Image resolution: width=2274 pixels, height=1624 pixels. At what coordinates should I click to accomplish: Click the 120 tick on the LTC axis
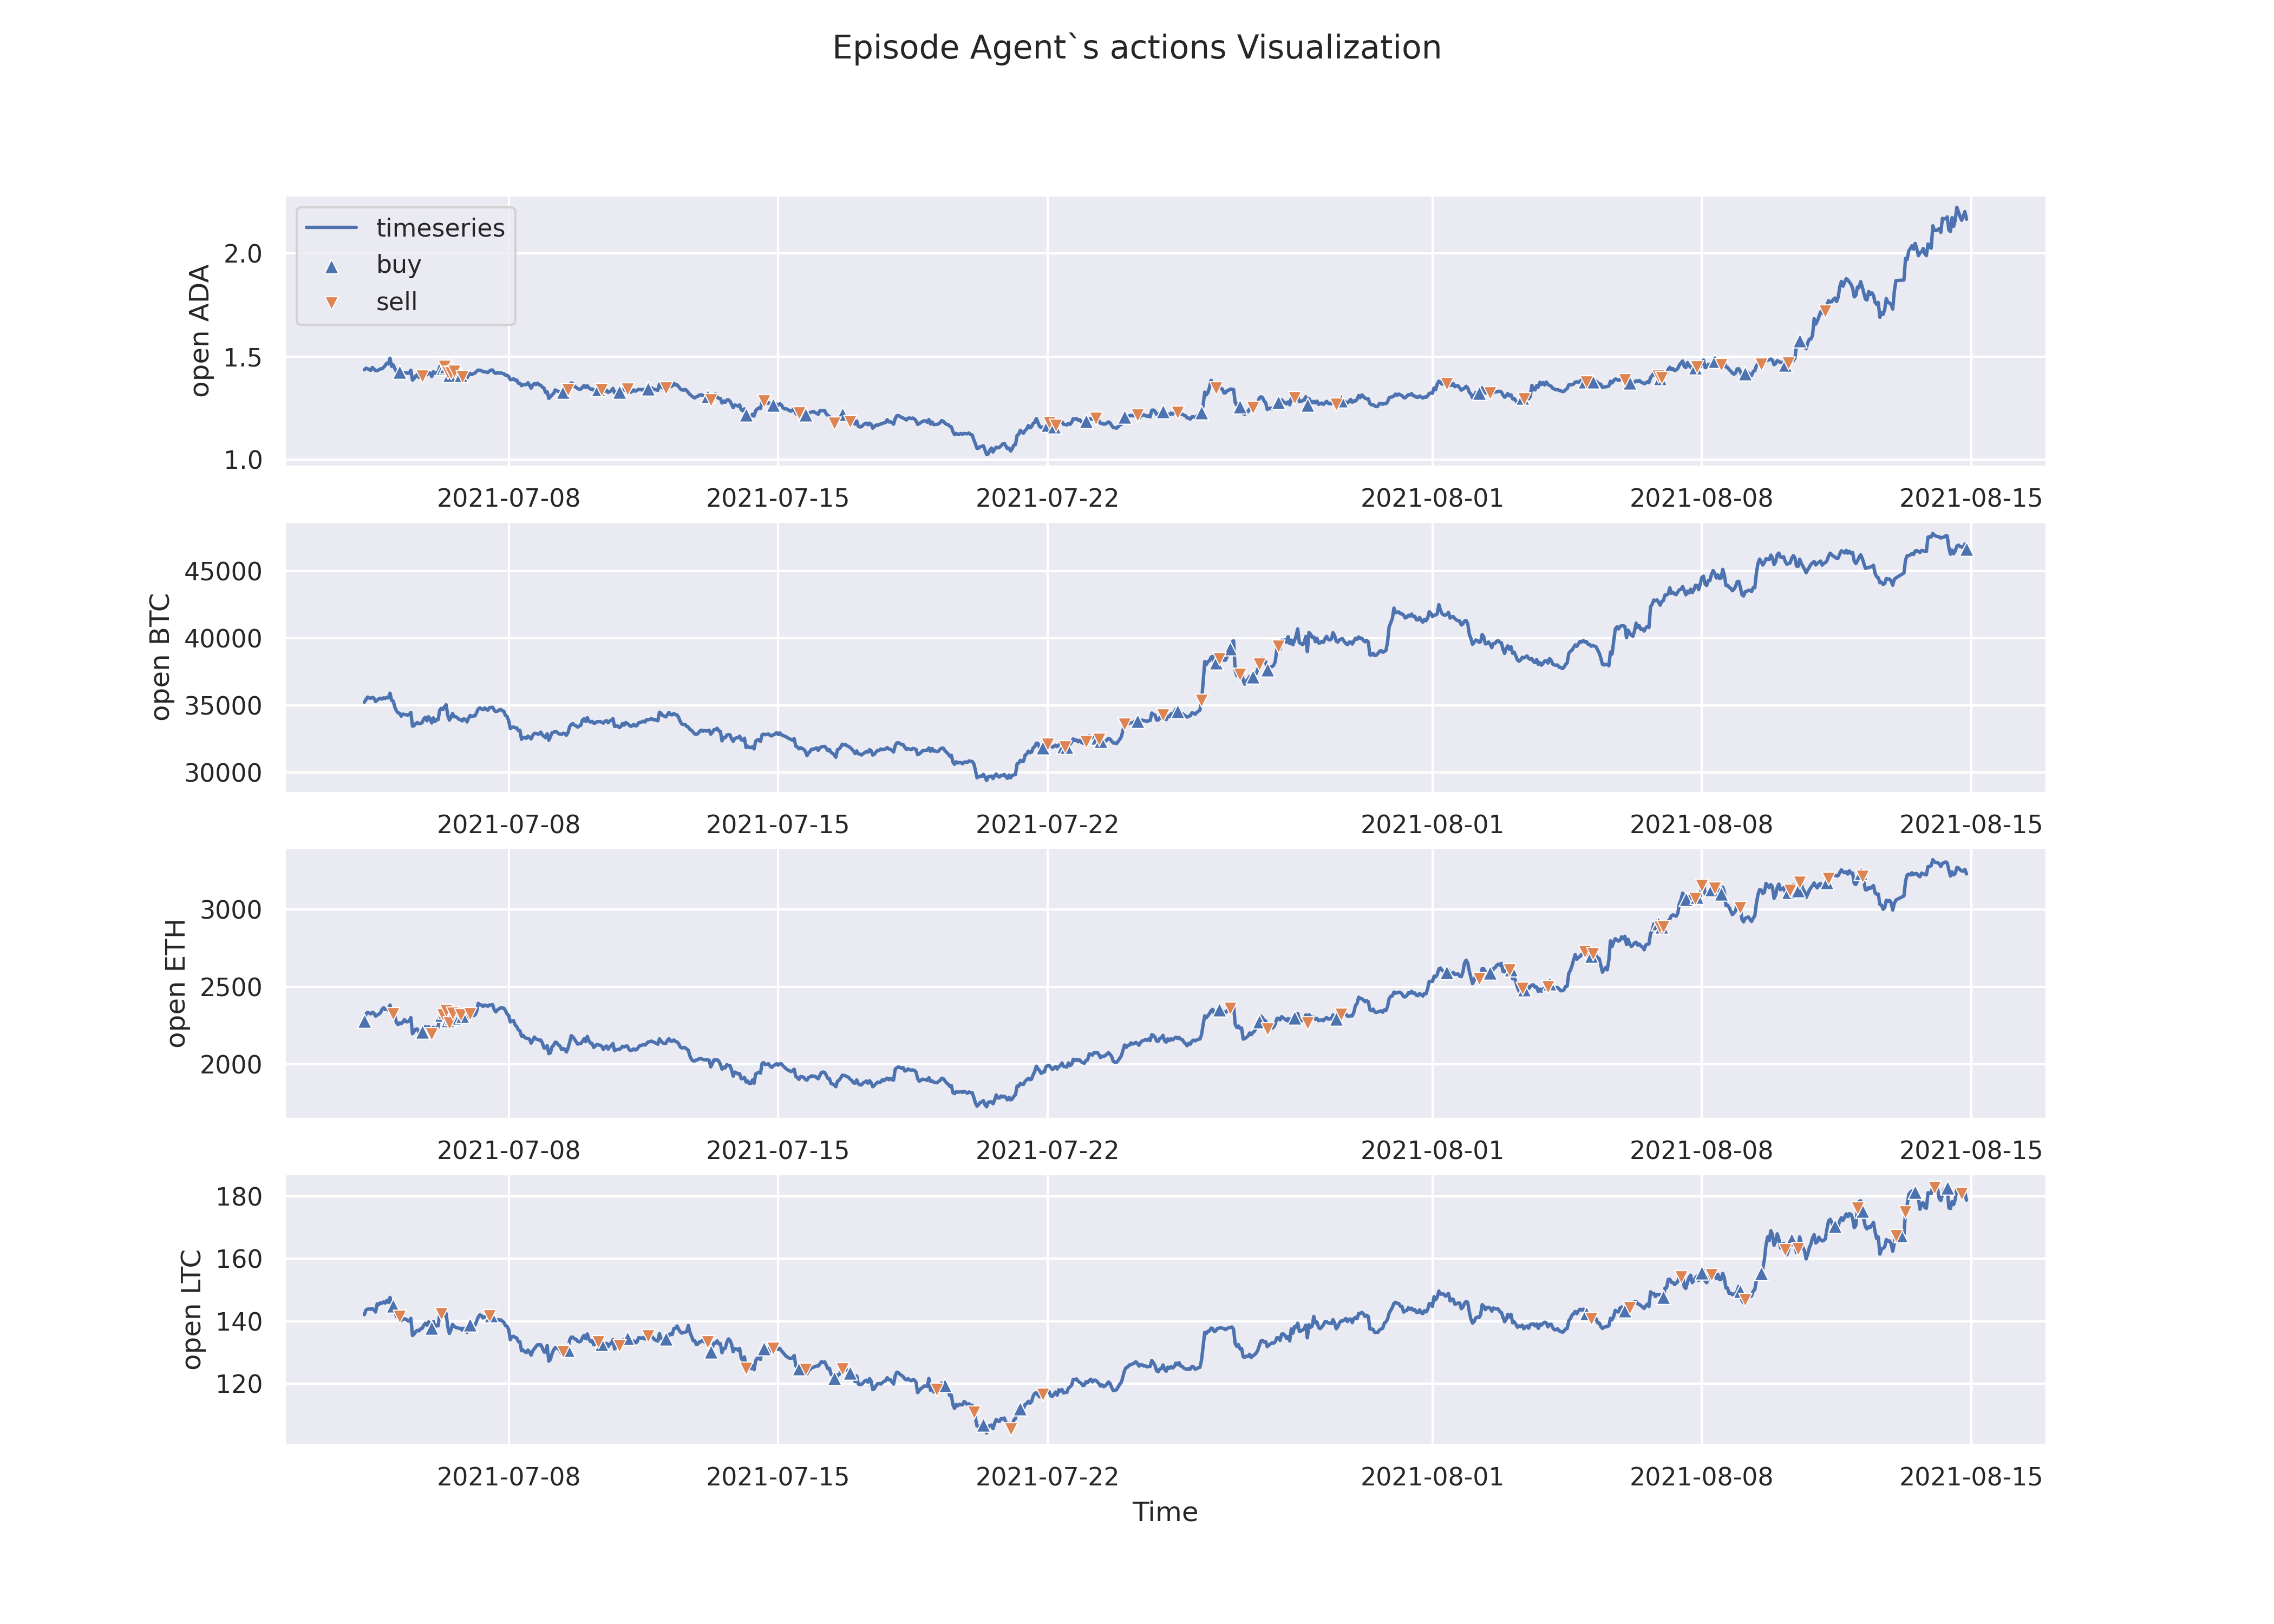[239, 1384]
